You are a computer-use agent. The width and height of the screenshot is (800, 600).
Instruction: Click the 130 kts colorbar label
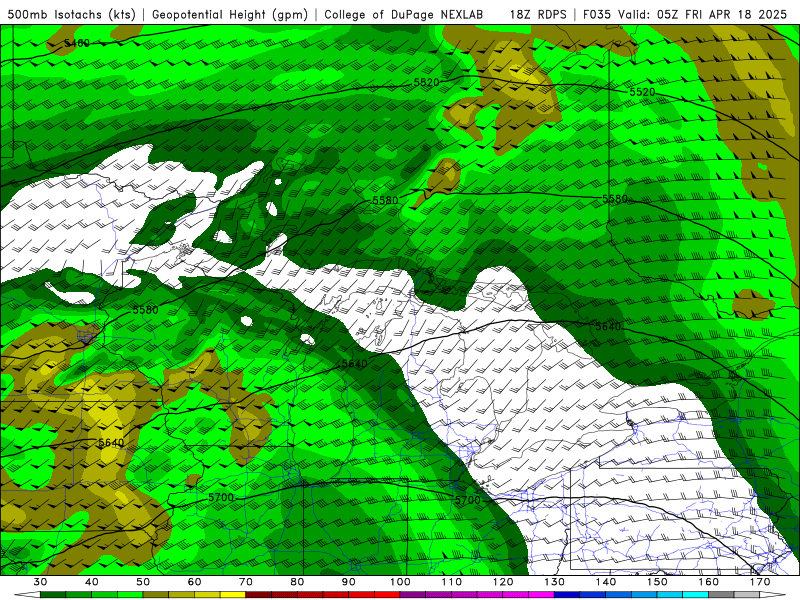point(555,582)
